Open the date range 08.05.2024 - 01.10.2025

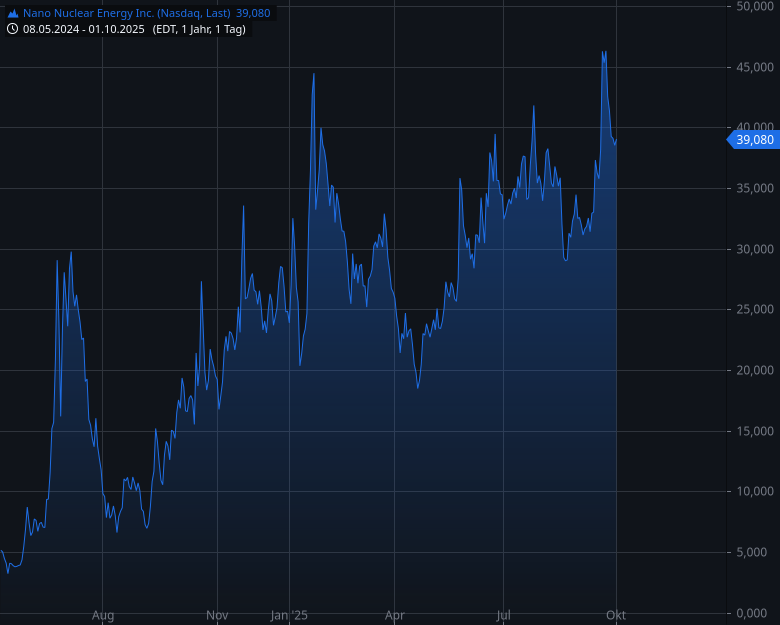click(84, 29)
